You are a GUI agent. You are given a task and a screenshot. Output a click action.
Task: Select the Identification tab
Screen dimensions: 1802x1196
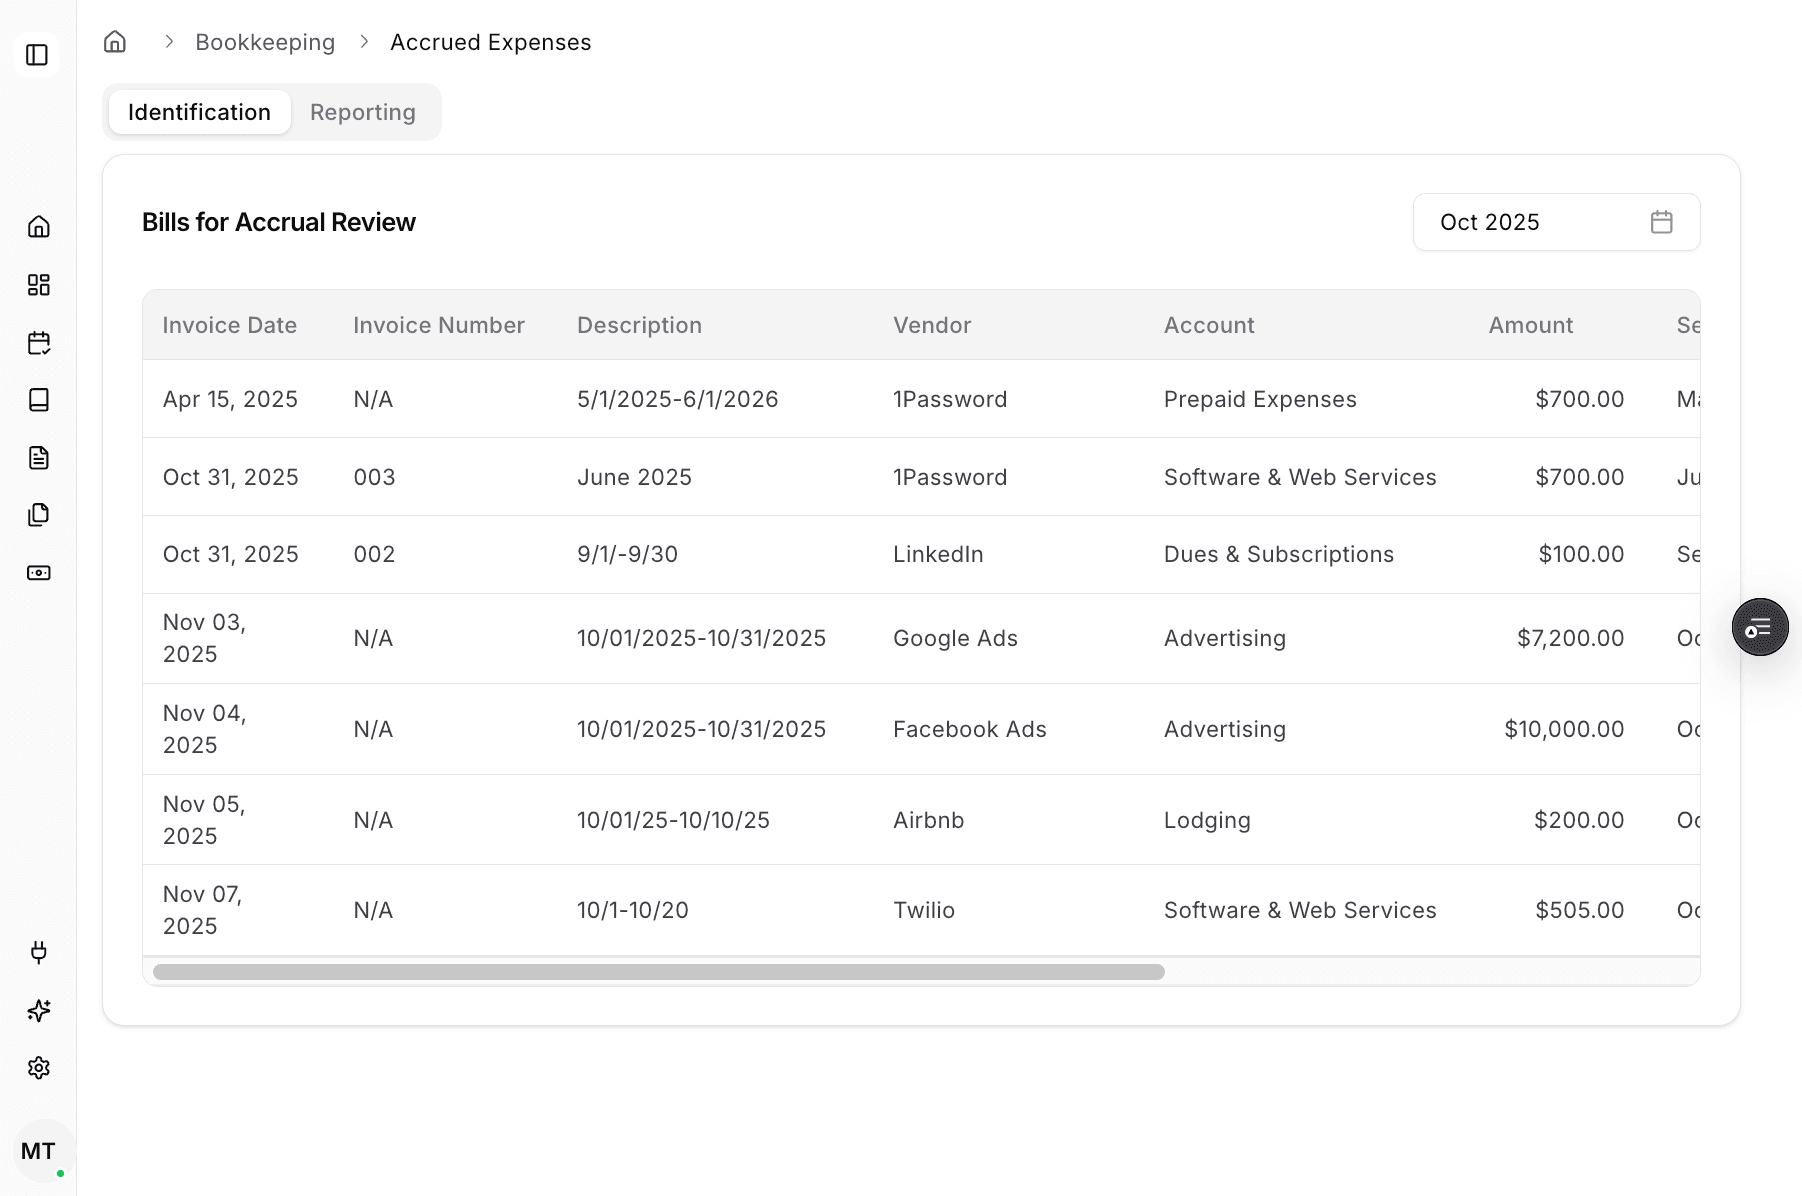[x=199, y=112]
